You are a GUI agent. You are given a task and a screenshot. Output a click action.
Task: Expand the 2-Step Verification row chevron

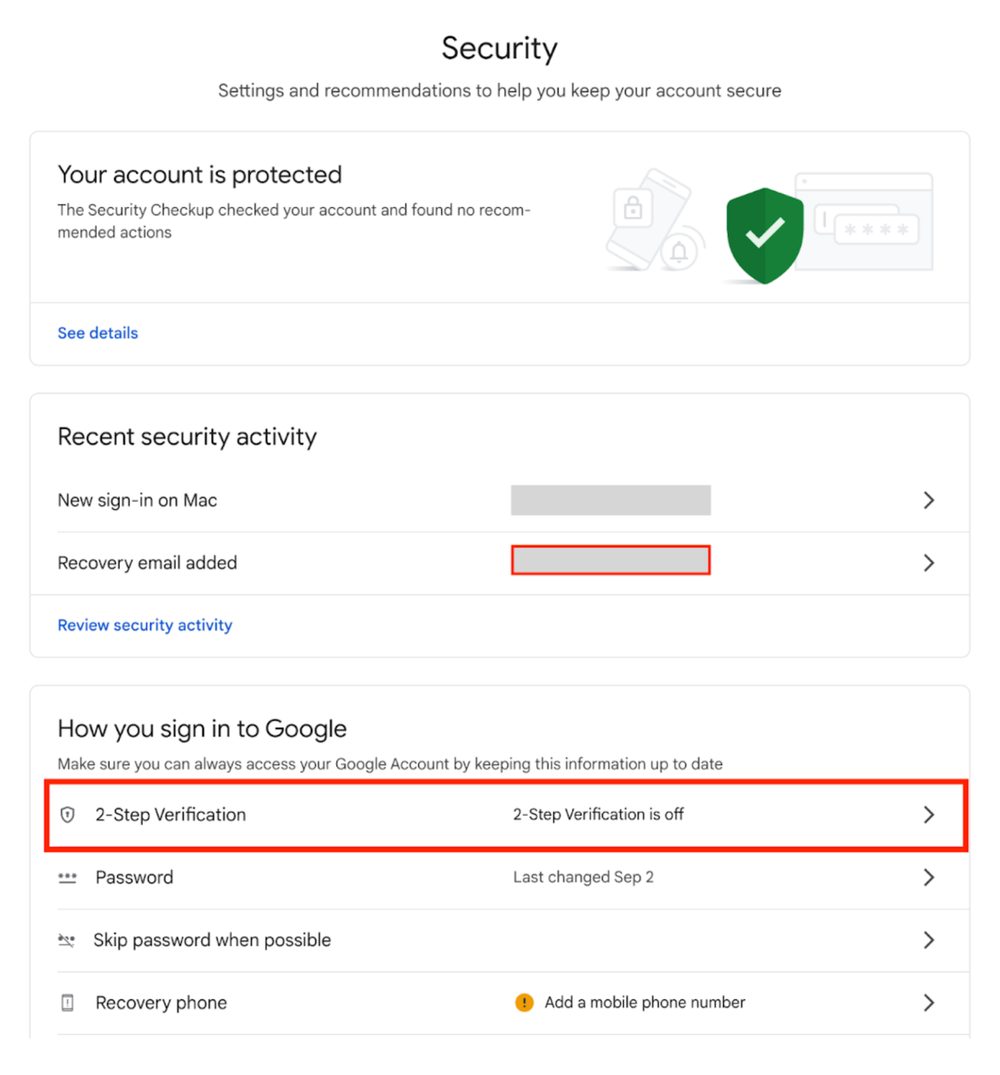coord(929,814)
